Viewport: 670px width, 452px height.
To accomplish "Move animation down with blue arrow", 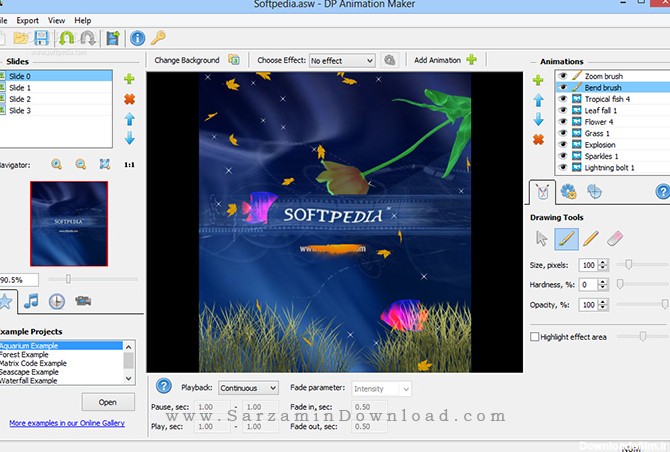I will coord(538,120).
